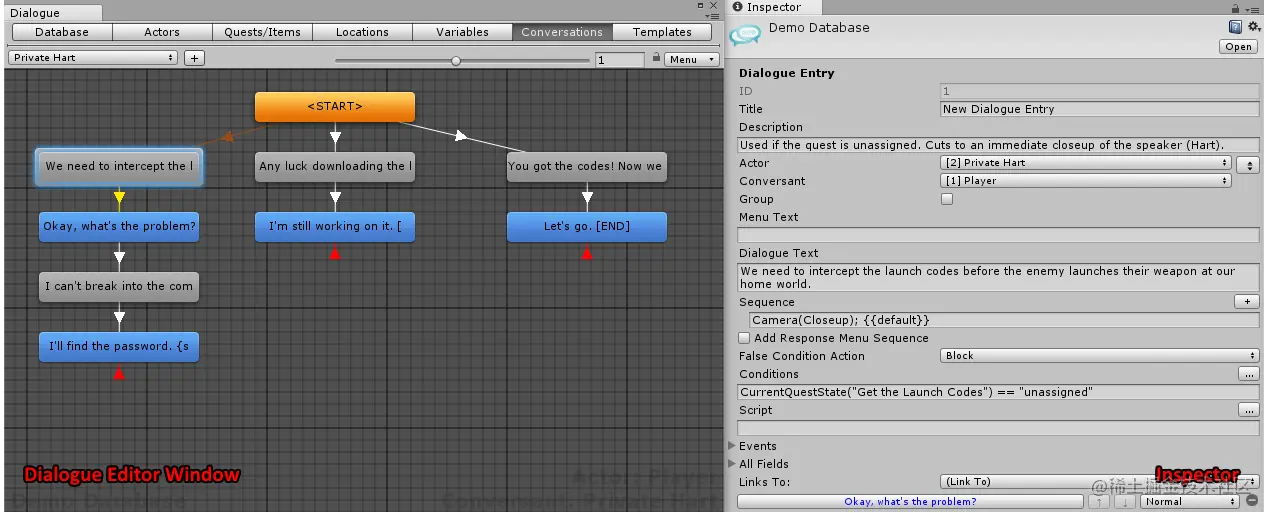Delete the link with the minus icon
Viewport: 1268px width, 513px height.
(x=1252, y=501)
